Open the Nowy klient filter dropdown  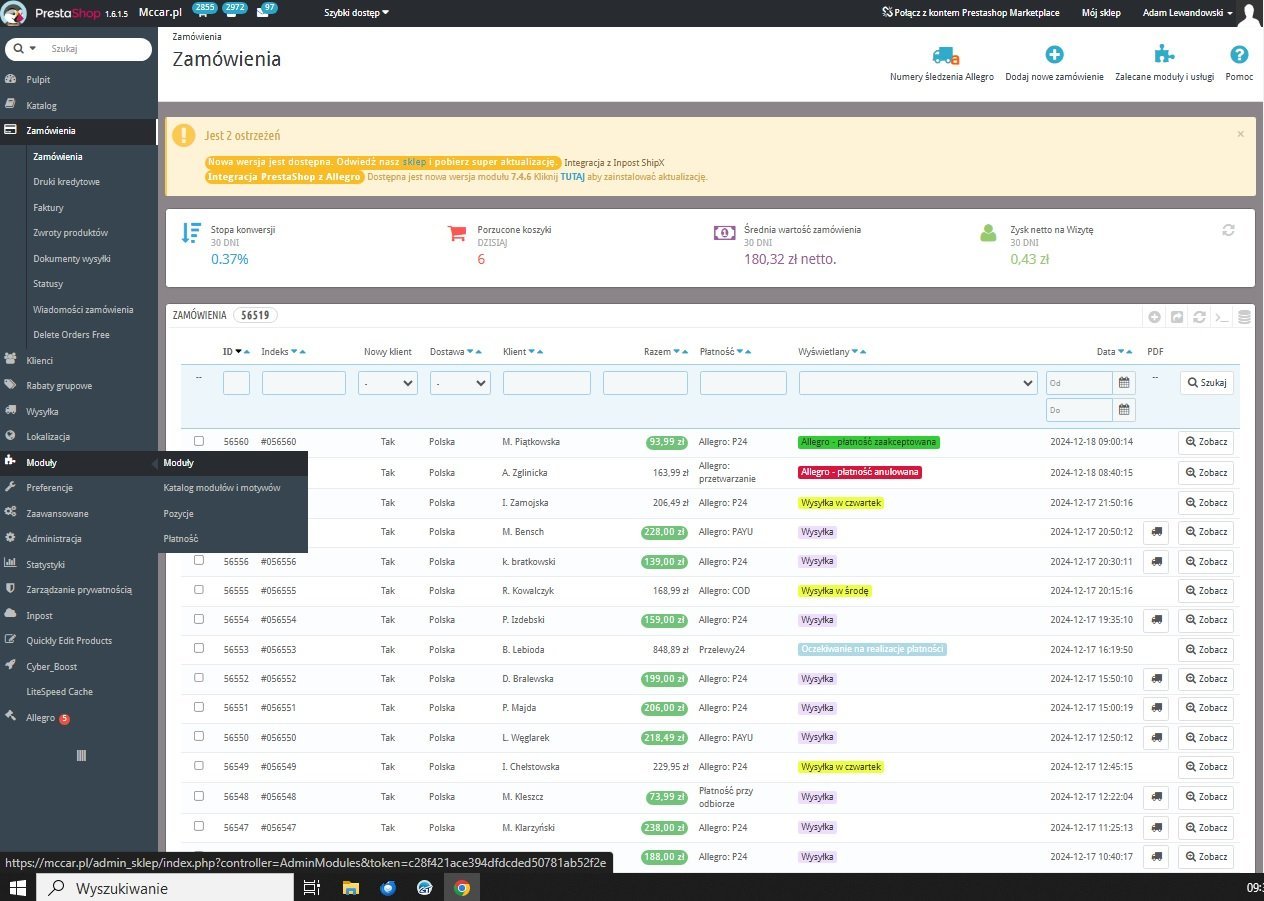(388, 383)
